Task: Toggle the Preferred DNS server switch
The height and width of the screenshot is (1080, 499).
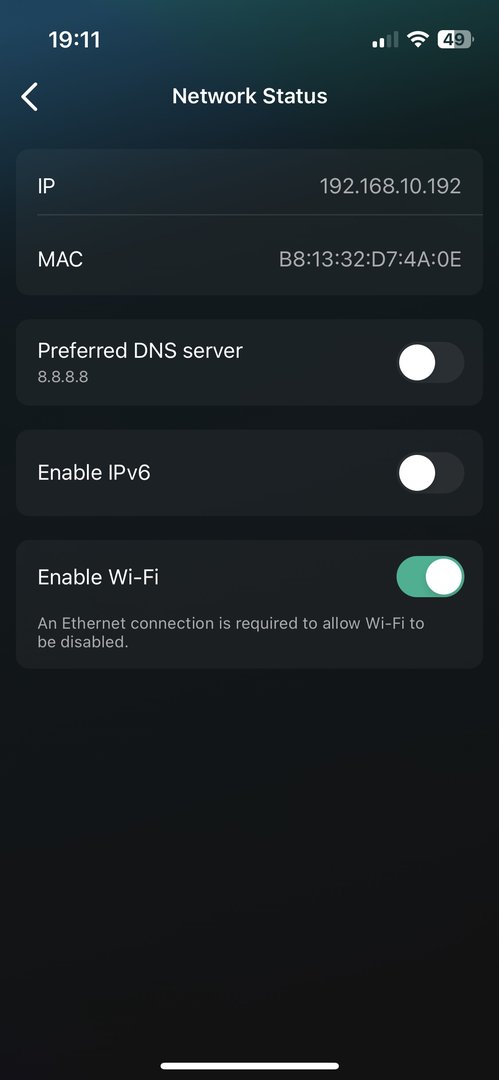Action: tap(430, 362)
